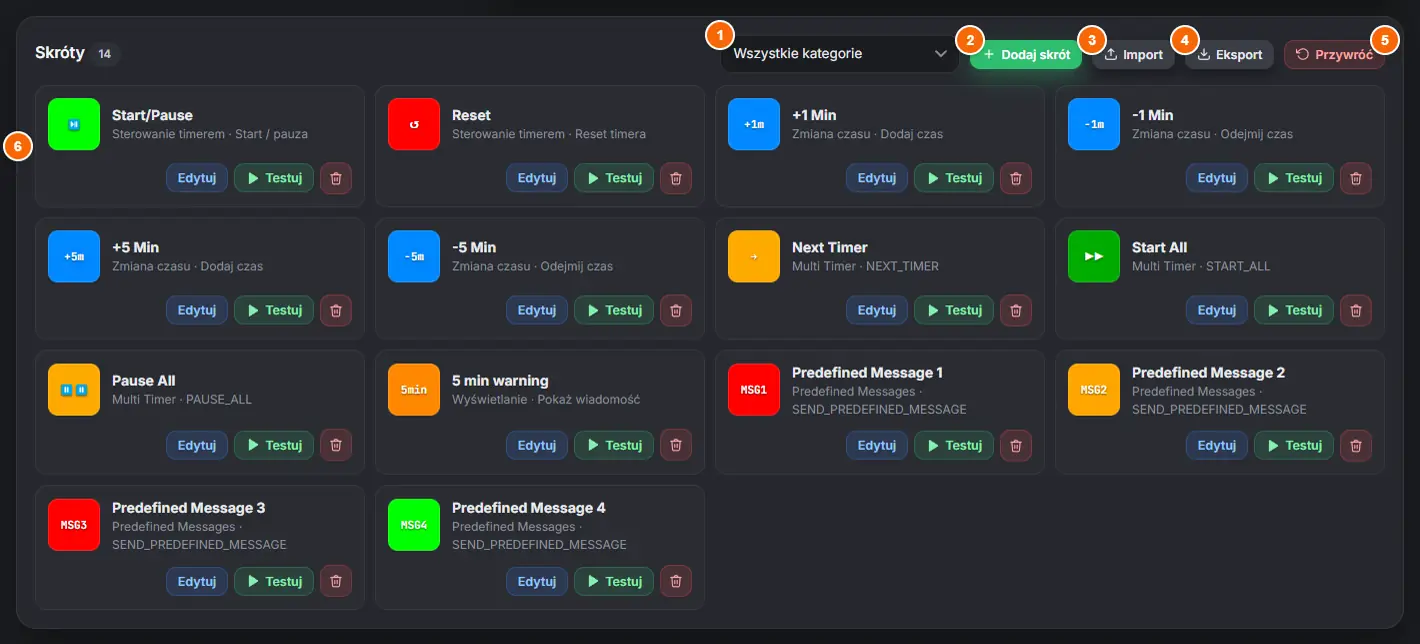Click the Przywróć button
This screenshot has height=644, width=1420.
click(x=1334, y=55)
